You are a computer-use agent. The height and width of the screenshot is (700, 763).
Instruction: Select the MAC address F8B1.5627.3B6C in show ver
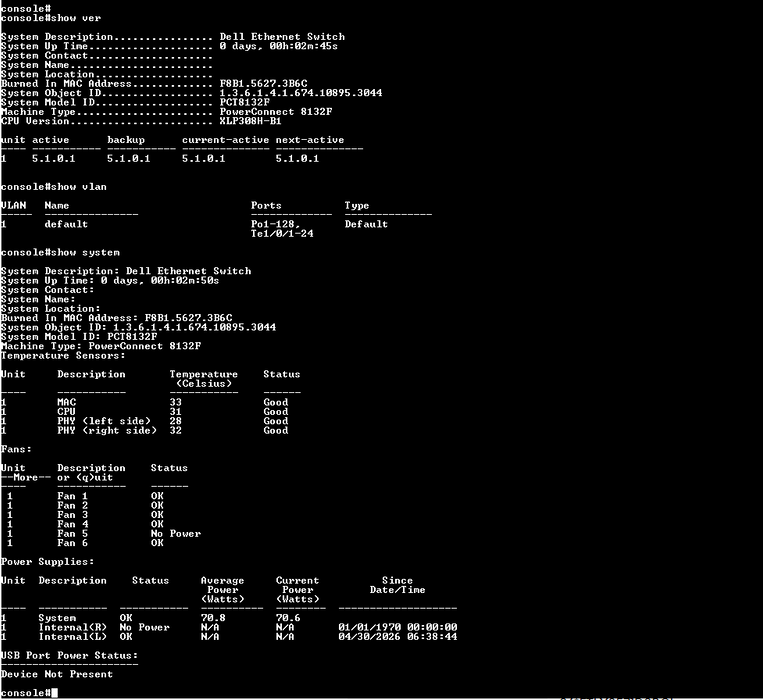click(x=263, y=84)
